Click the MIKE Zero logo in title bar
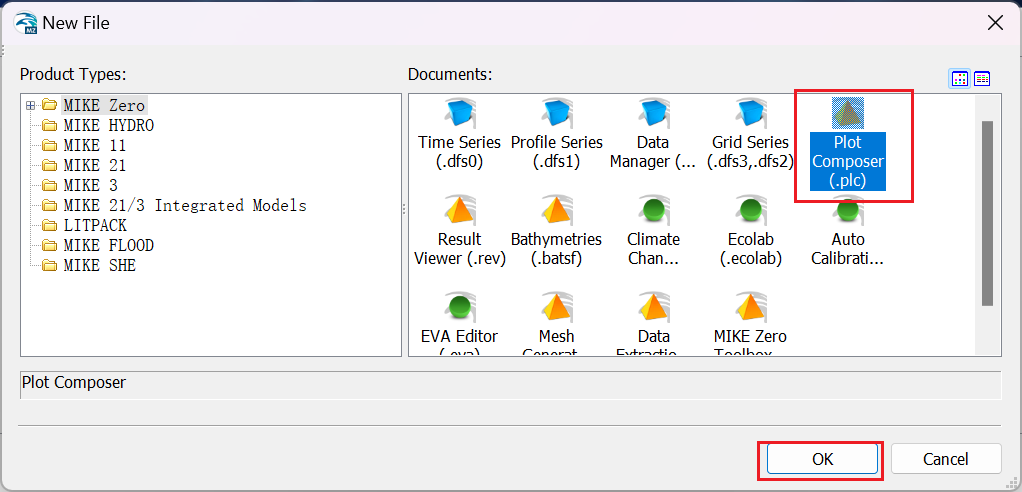This screenshot has width=1022, height=492. tap(25, 23)
